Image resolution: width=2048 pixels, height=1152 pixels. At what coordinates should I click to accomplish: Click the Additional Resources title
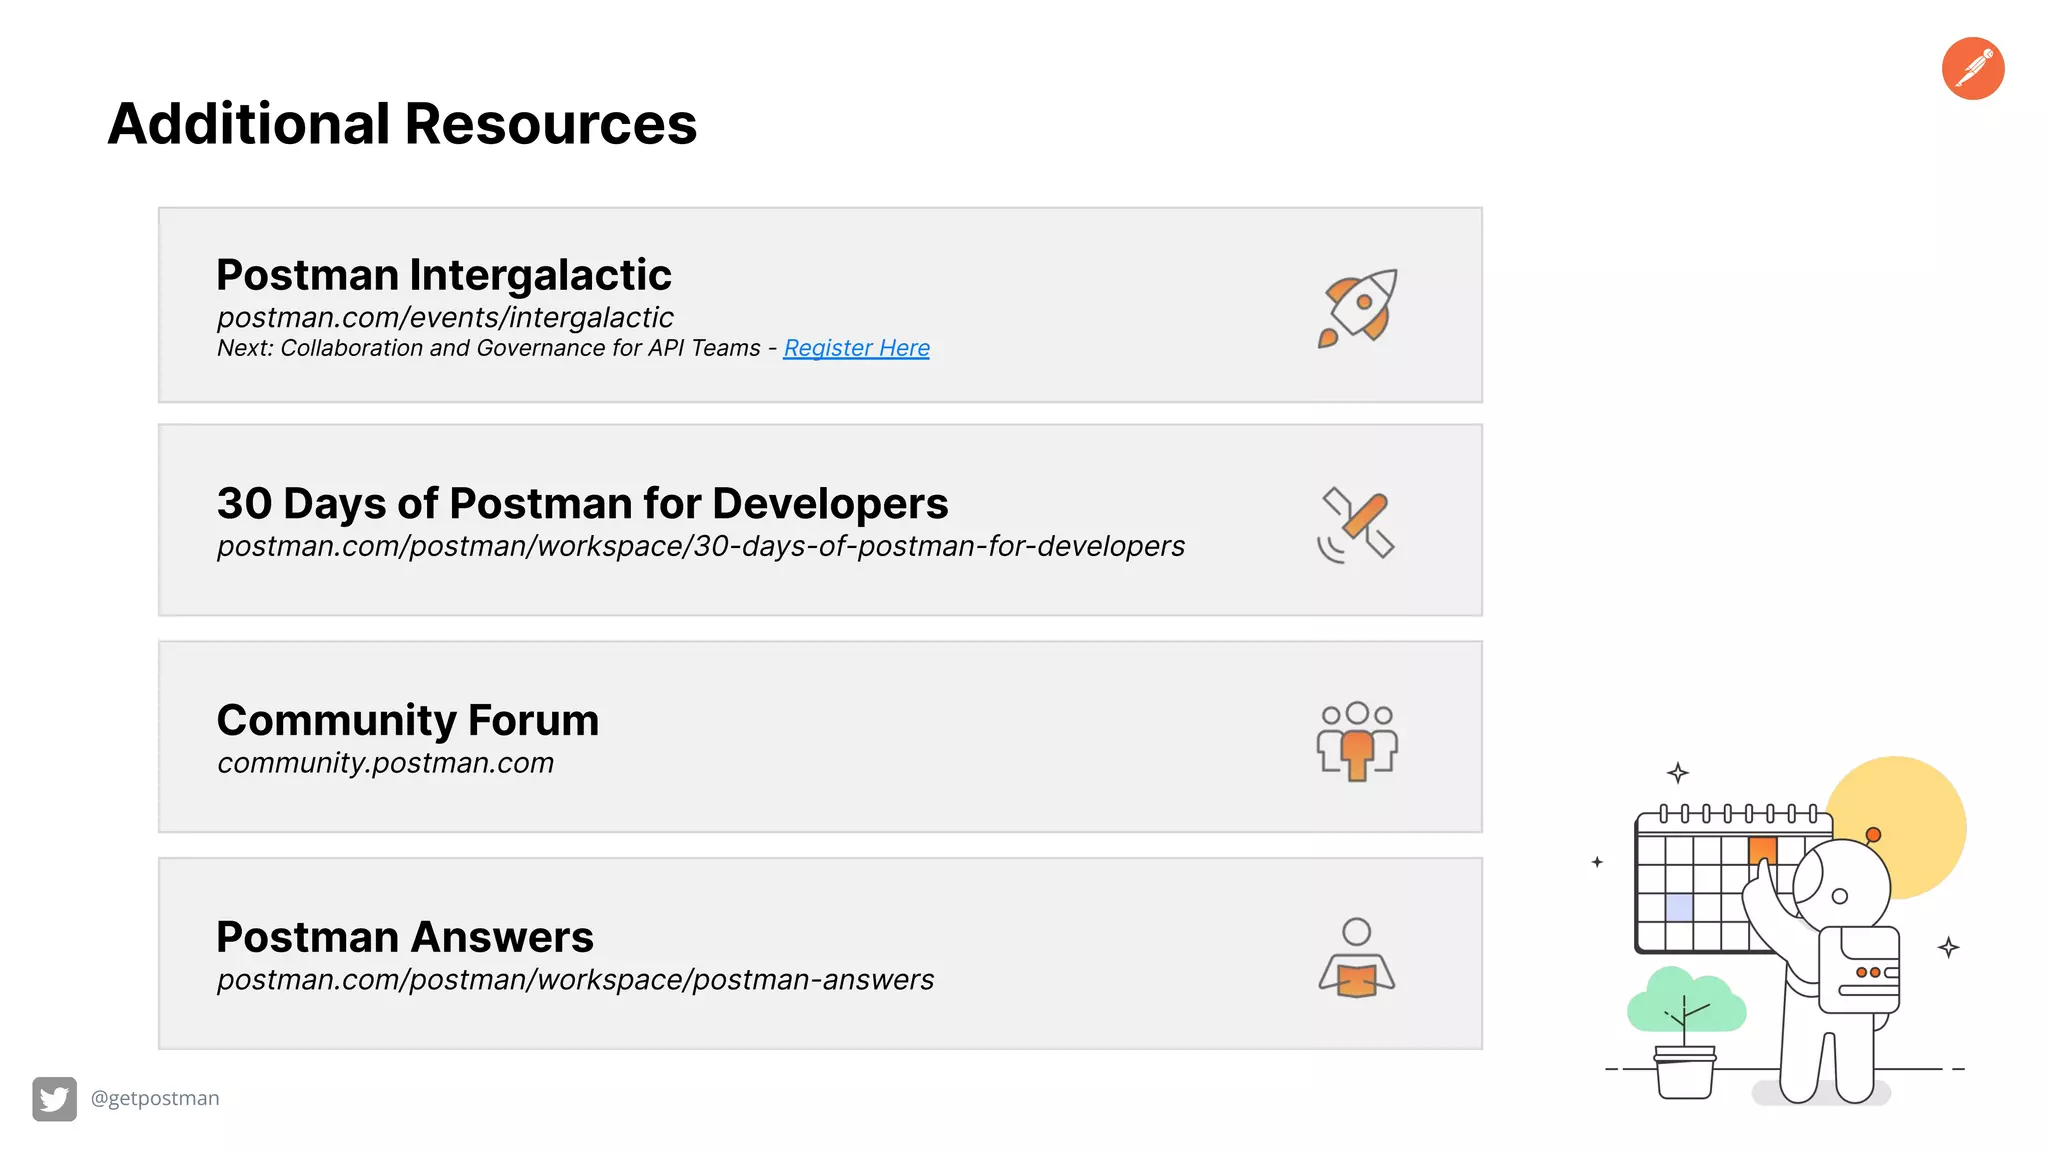point(402,124)
